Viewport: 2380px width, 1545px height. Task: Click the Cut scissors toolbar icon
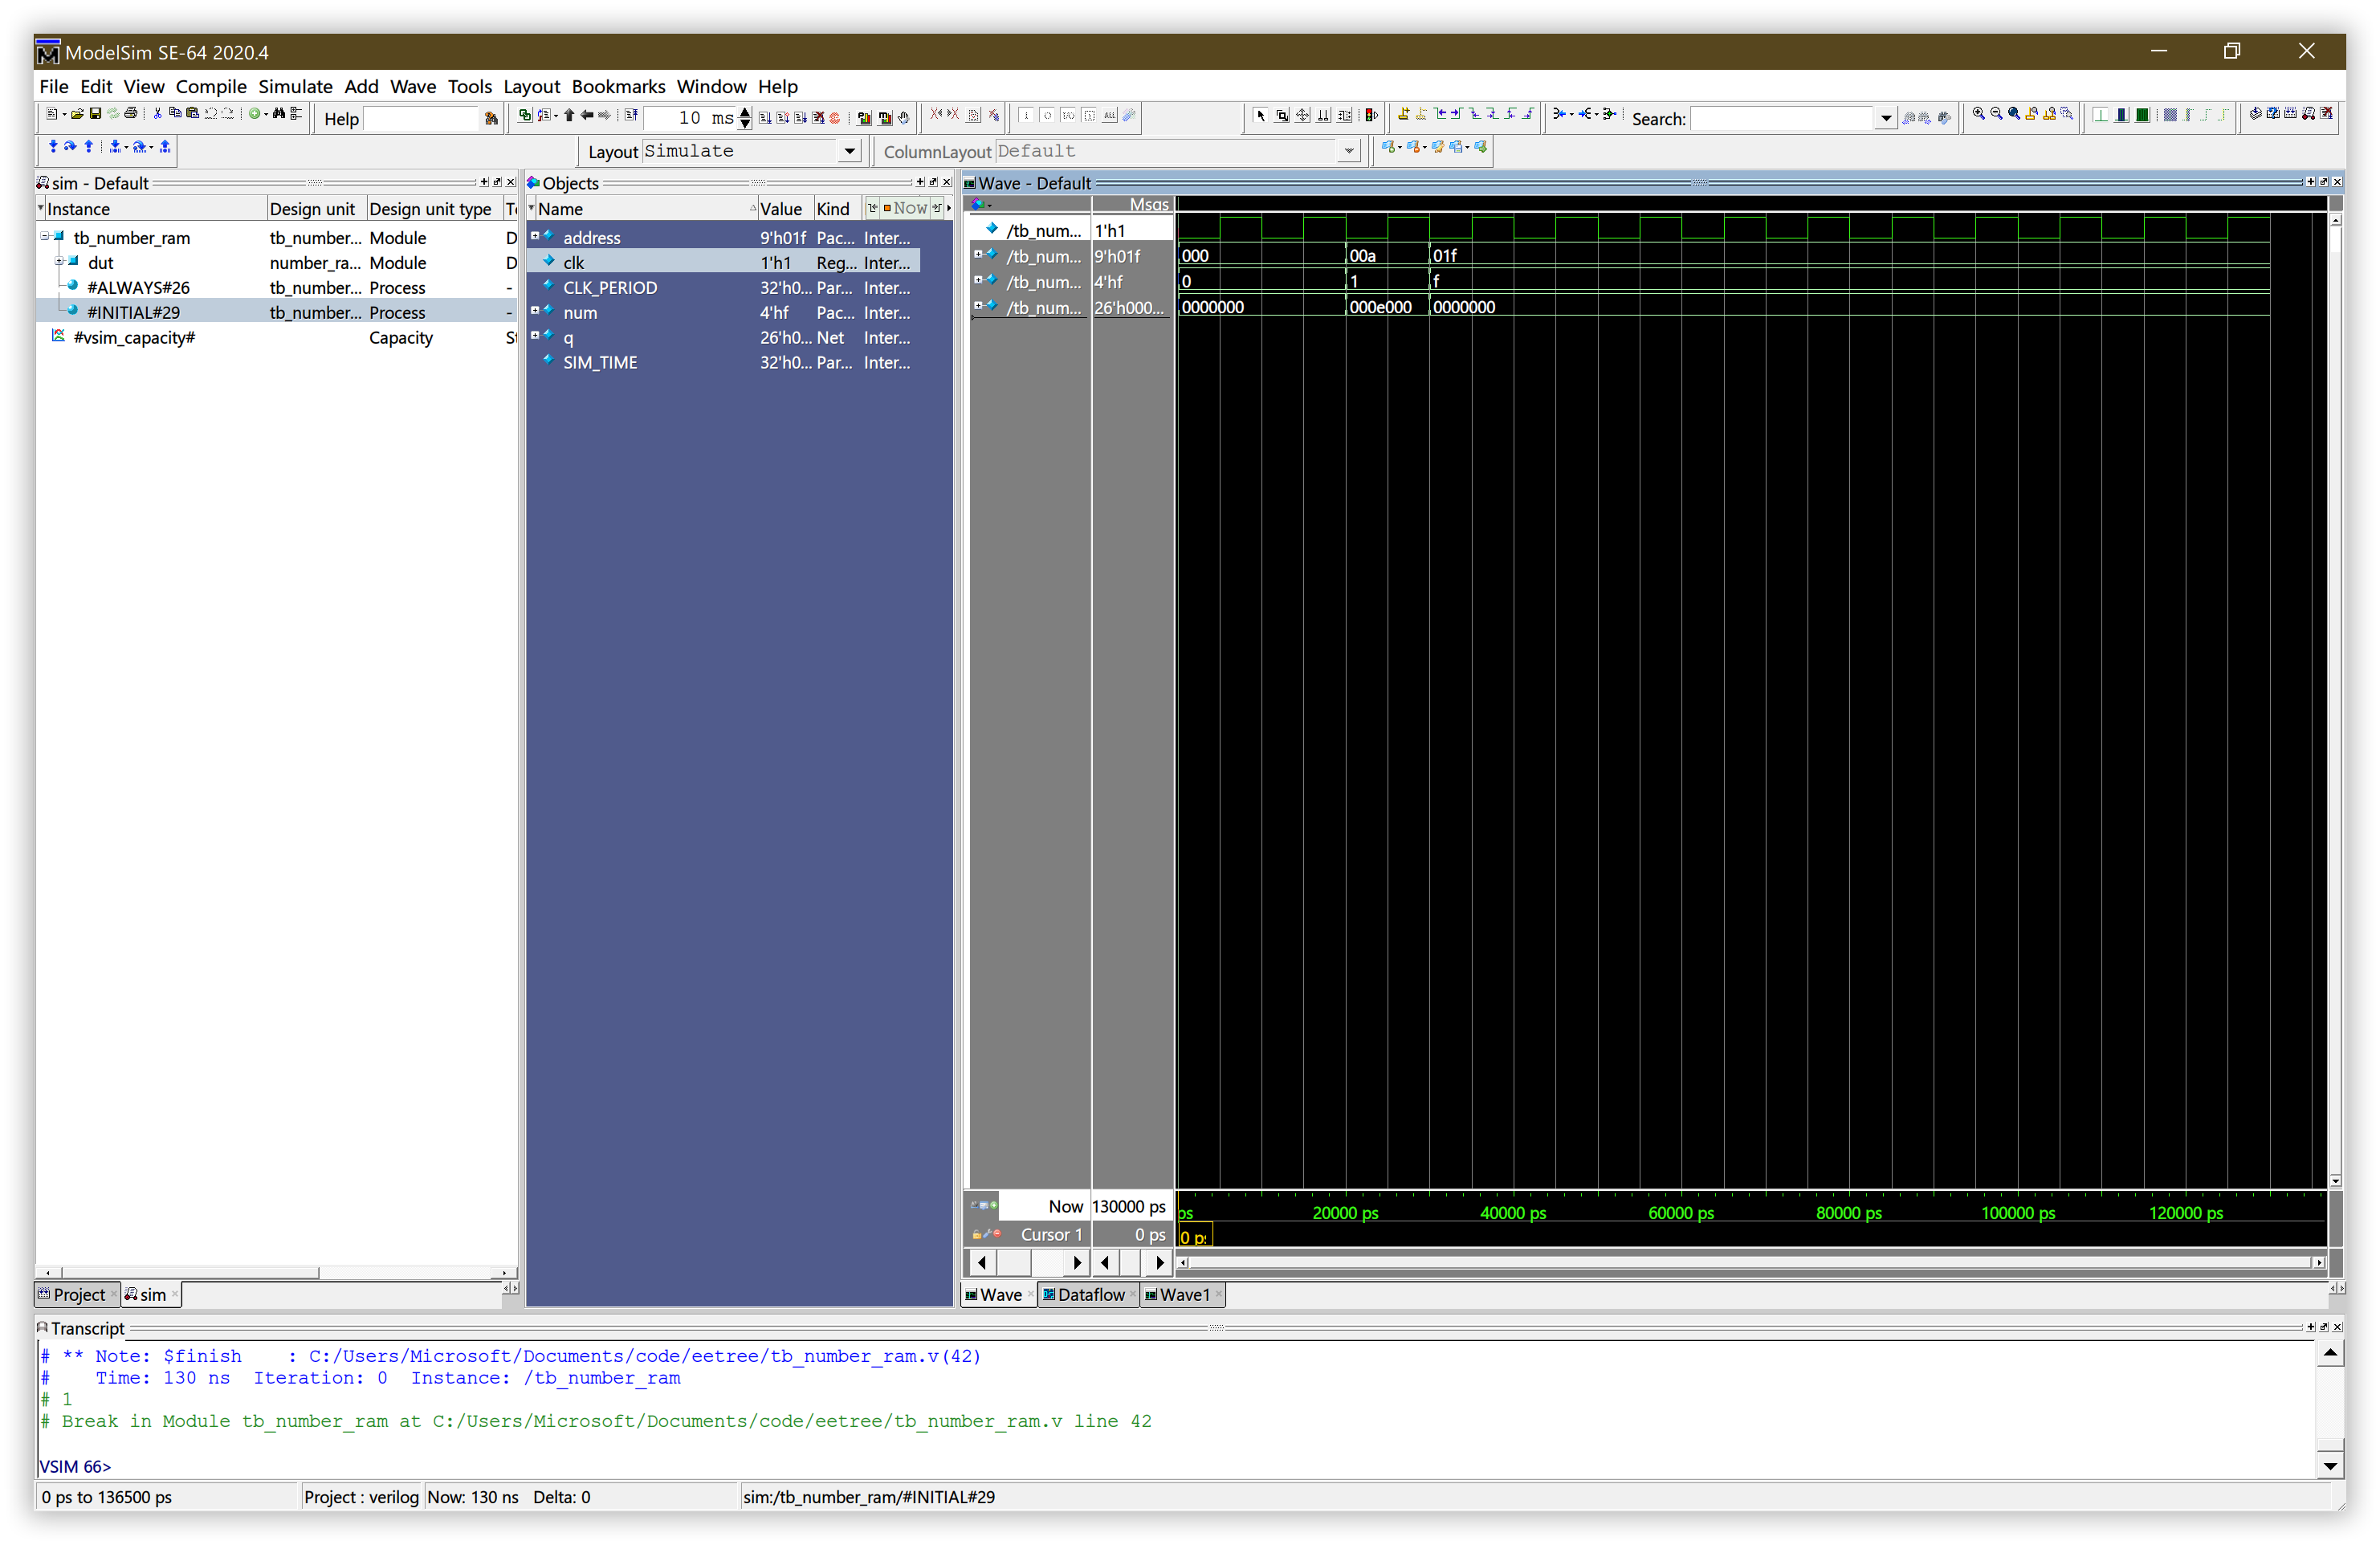[158, 114]
